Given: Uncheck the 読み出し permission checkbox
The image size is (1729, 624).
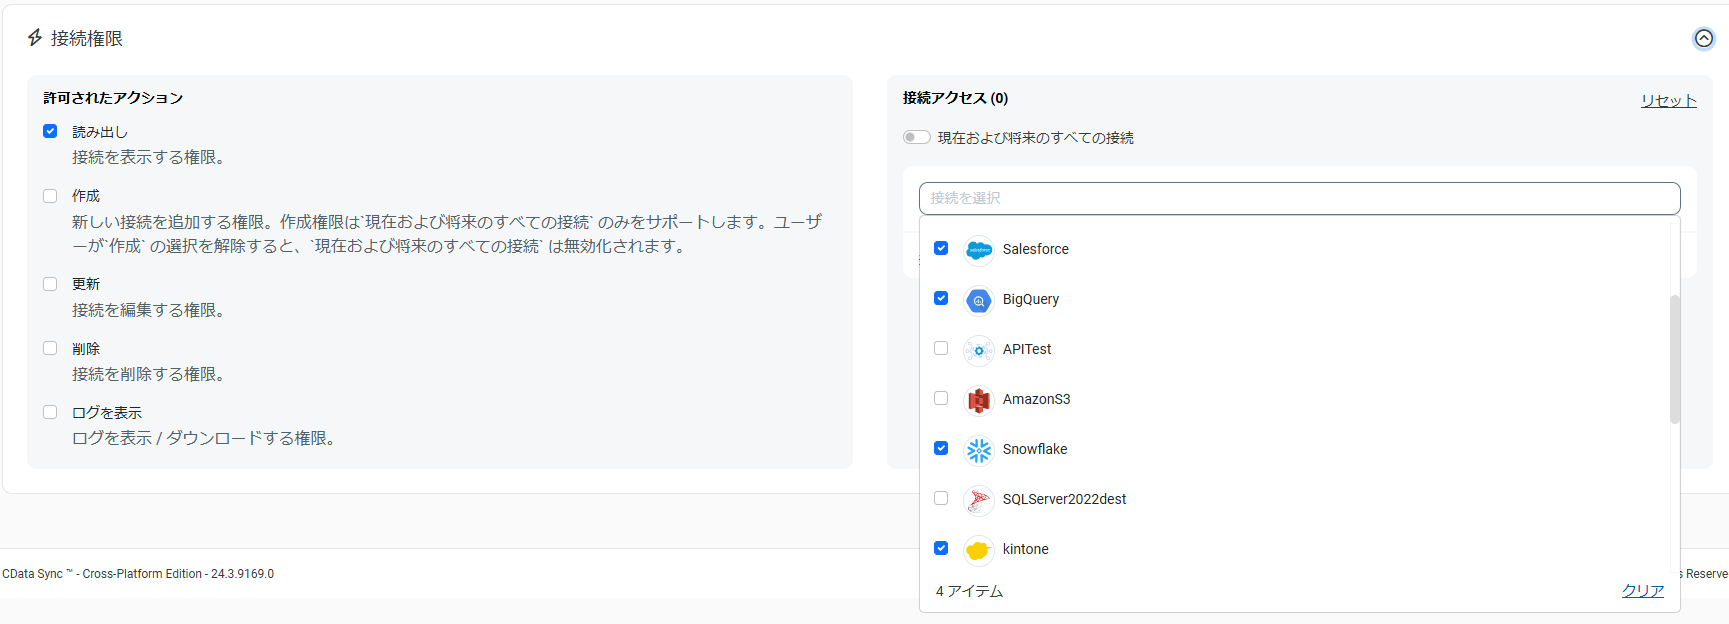Looking at the screenshot, I should pyautogui.click(x=50, y=131).
